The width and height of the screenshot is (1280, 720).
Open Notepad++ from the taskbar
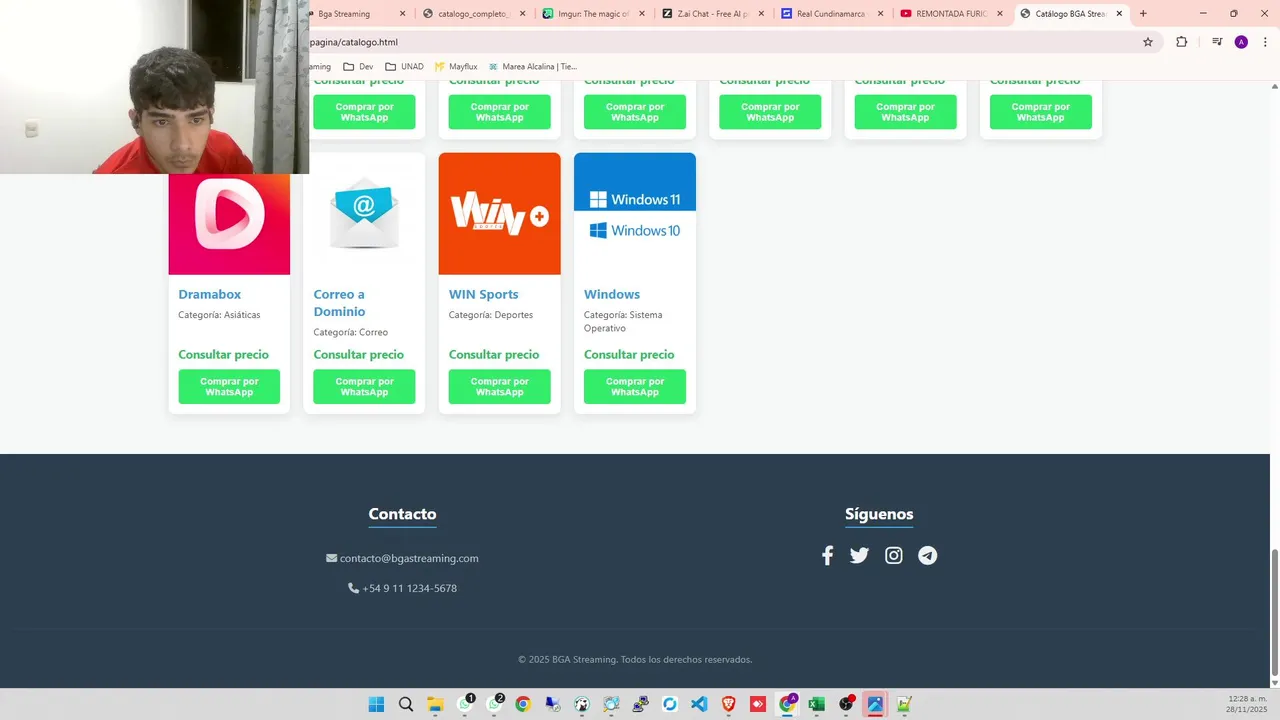pyautogui.click(x=905, y=704)
